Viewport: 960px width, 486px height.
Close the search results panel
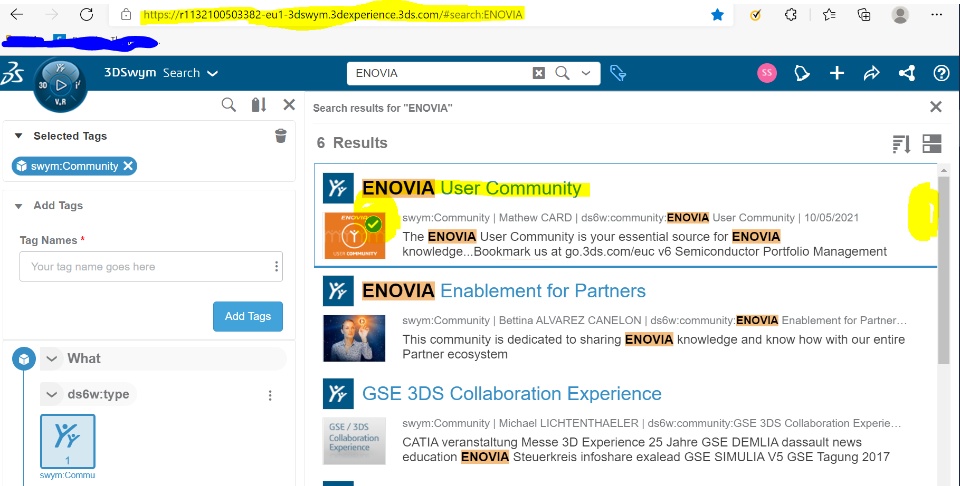click(936, 107)
